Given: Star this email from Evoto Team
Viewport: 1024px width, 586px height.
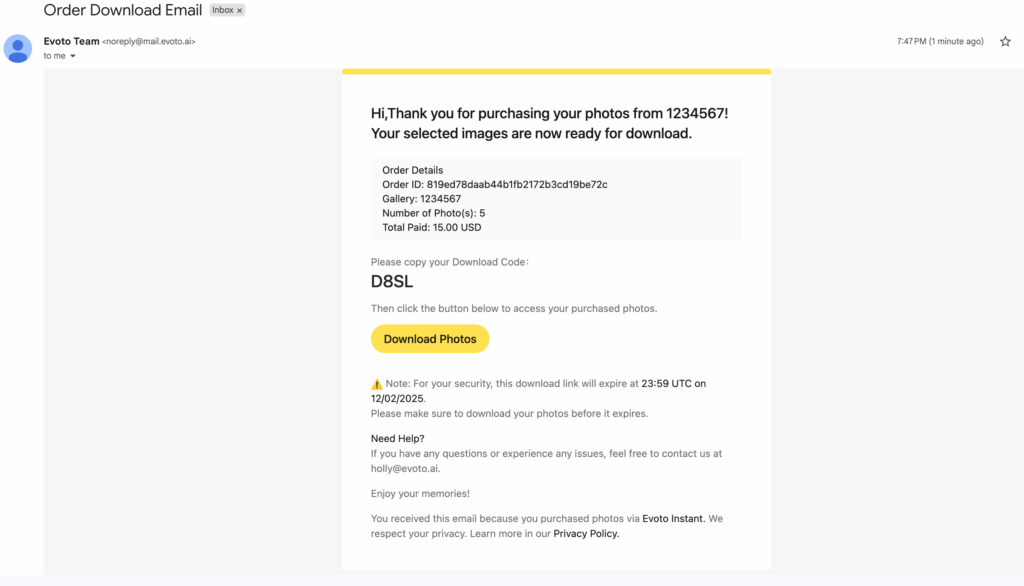Looking at the screenshot, I should (1005, 41).
